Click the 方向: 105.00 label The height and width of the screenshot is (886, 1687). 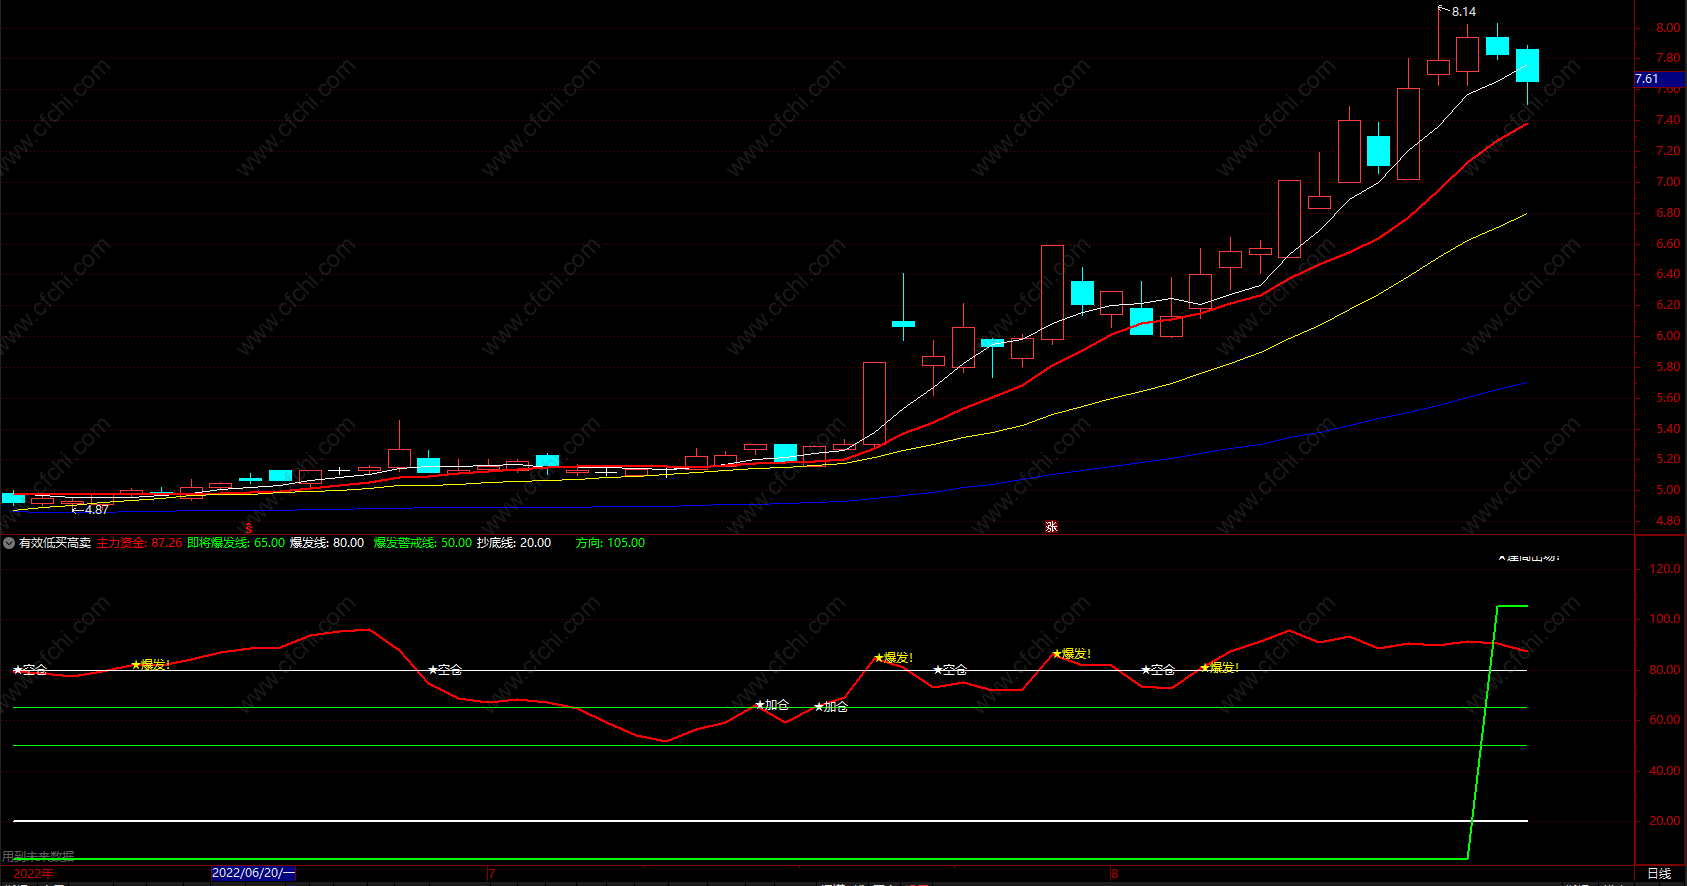pos(610,543)
